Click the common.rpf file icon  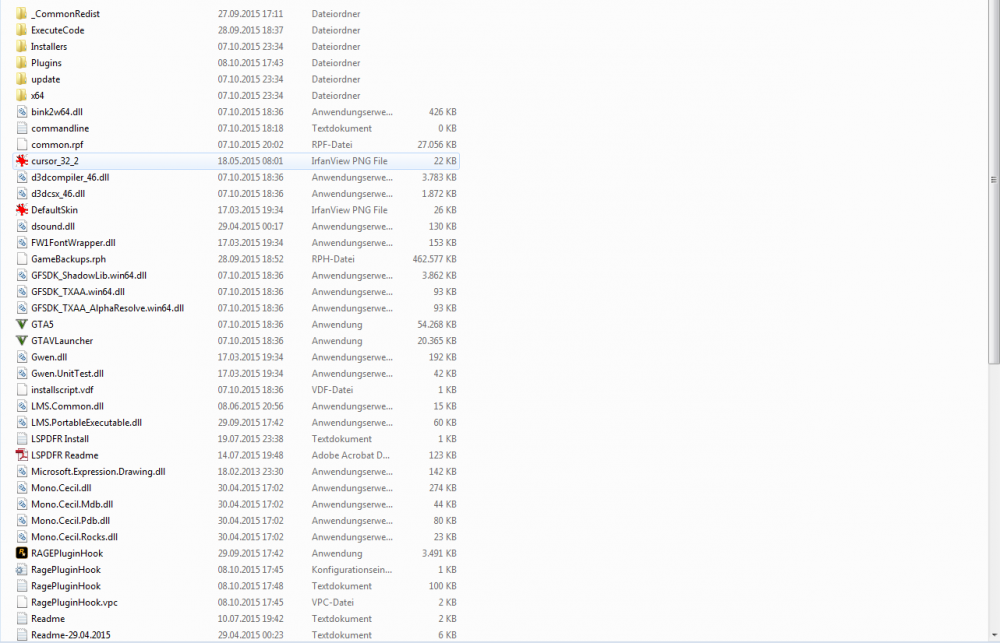(x=22, y=145)
